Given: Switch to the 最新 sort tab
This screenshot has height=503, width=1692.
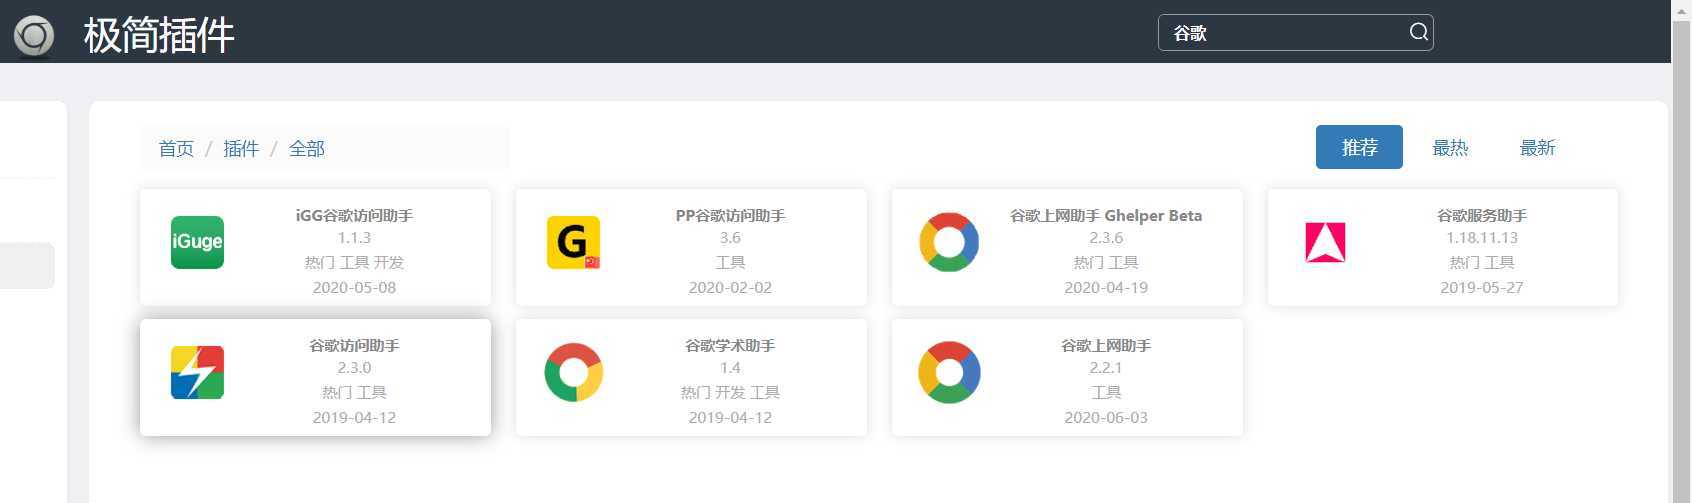Looking at the screenshot, I should click(x=1537, y=148).
